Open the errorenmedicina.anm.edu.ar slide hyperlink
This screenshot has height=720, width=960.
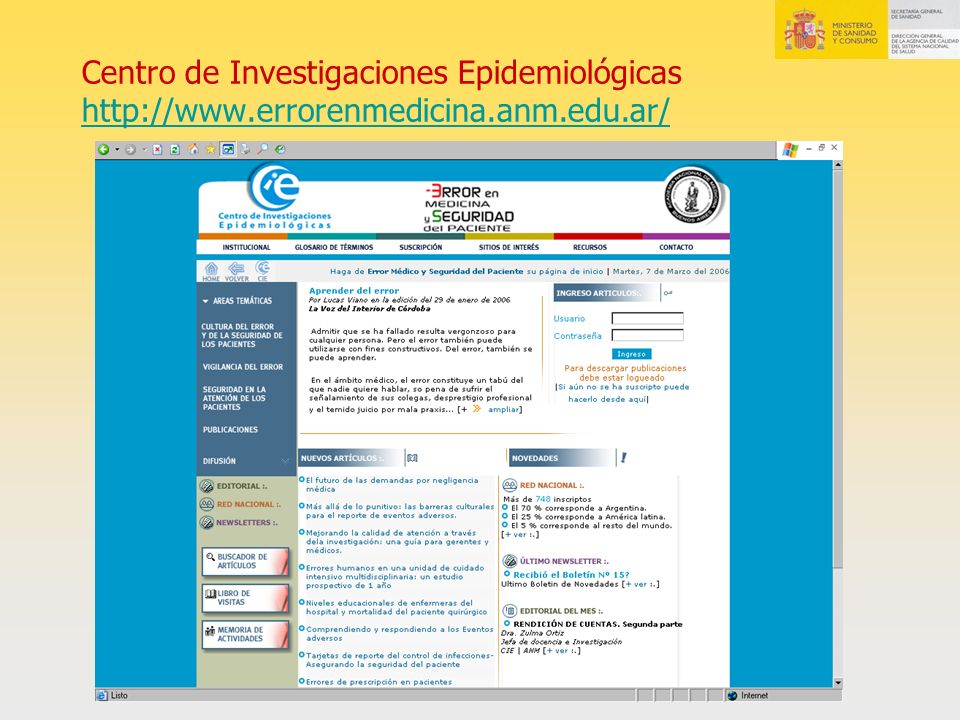(375, 111)
